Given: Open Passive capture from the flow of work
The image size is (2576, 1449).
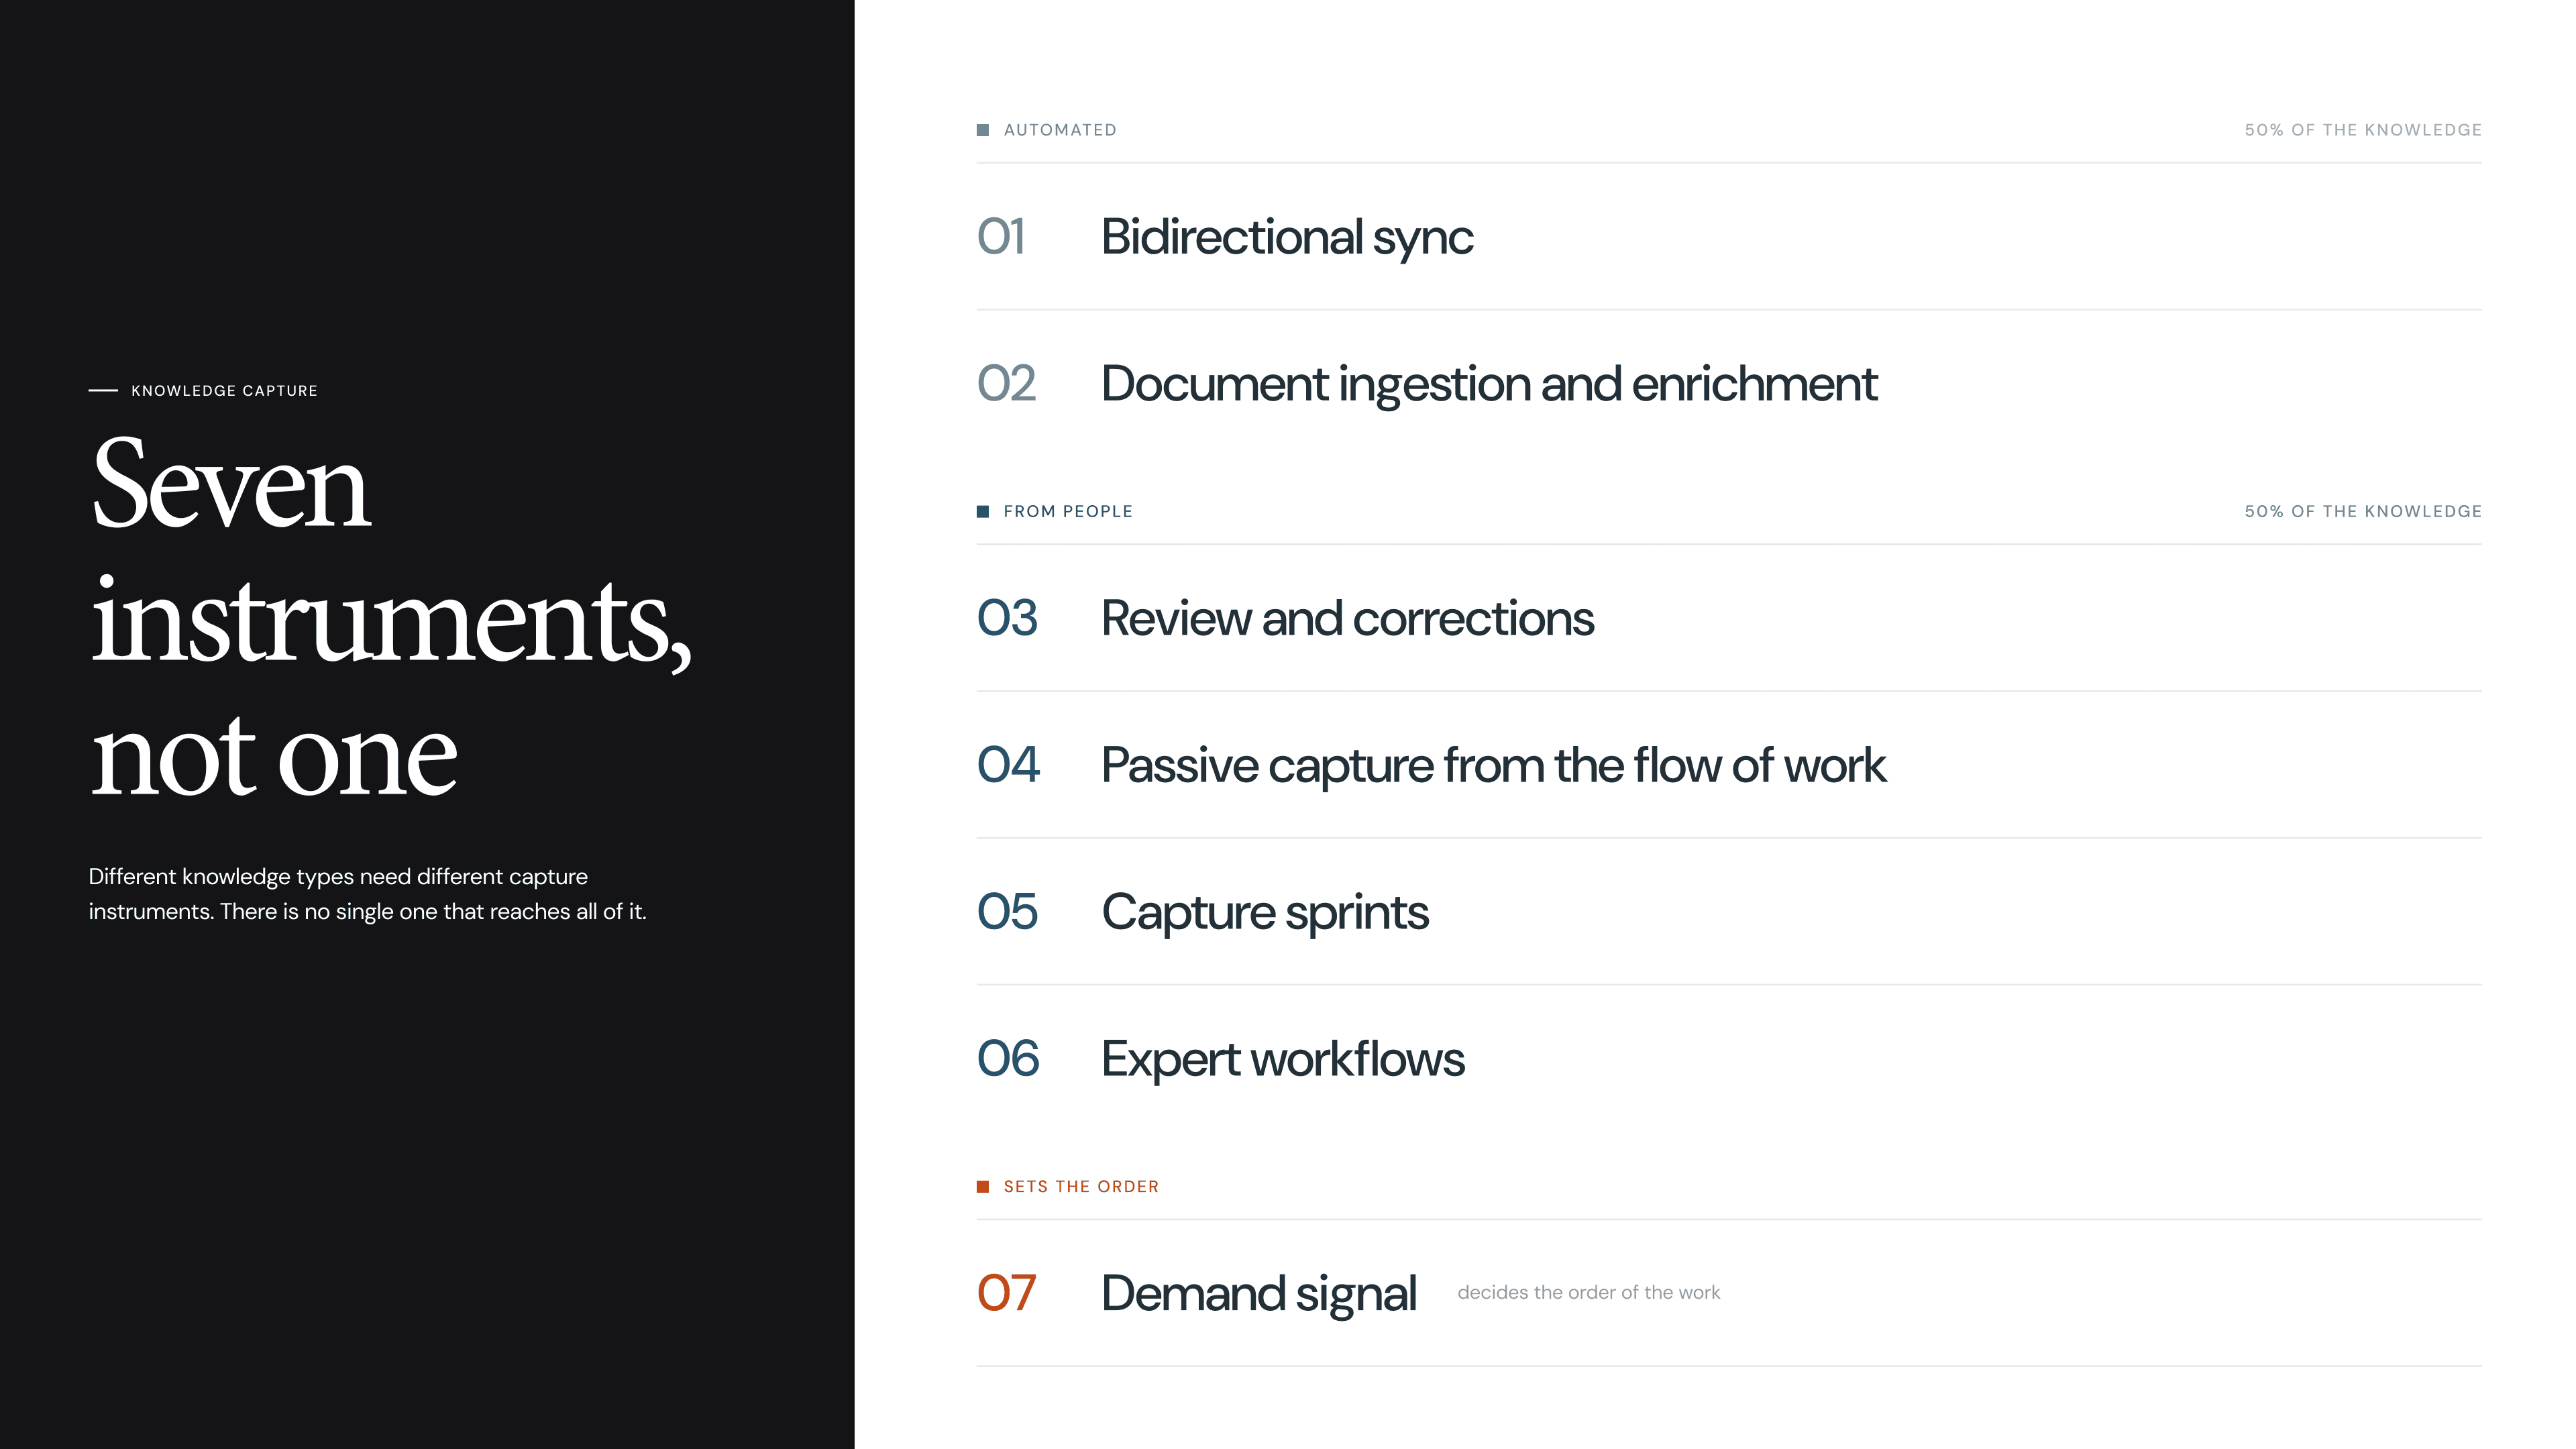Looking at the screenshot, I should [x=1493, y=766].
